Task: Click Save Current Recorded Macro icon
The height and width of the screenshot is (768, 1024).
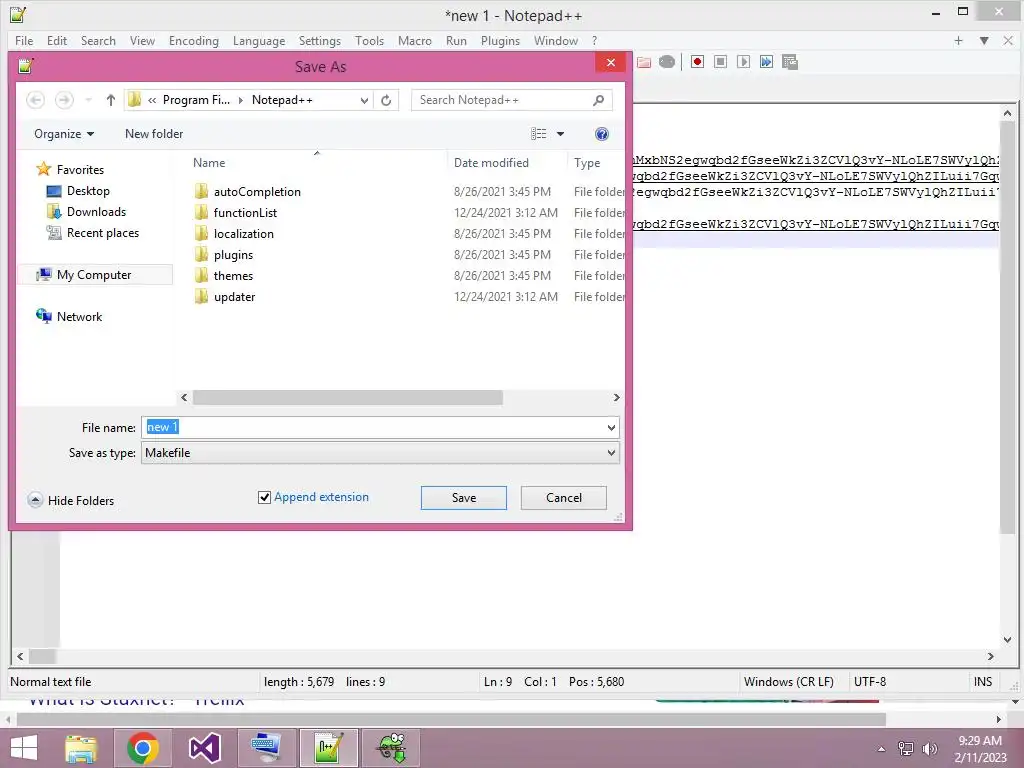Action: (790, 62)
